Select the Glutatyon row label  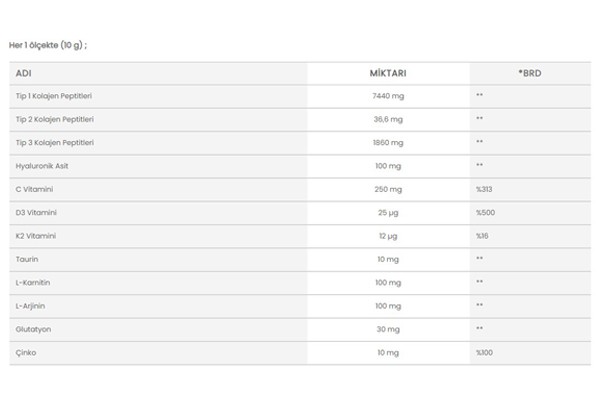(34, 329)
